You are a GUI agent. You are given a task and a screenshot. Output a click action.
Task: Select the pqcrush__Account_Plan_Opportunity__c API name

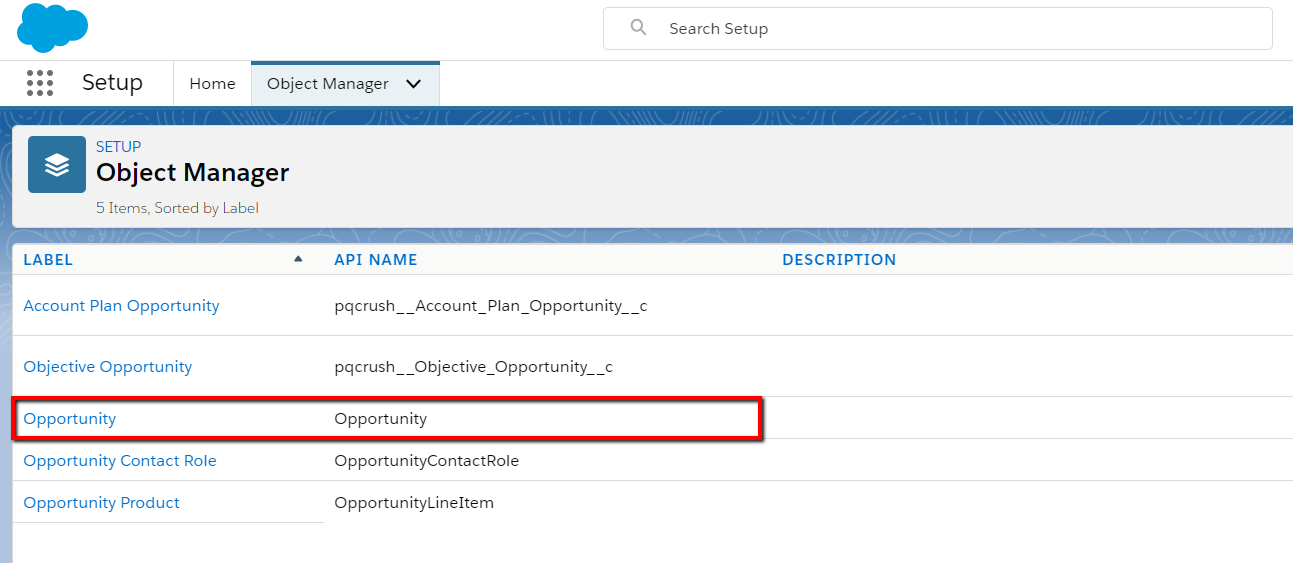pyautogui.click(x=491, y=306)
